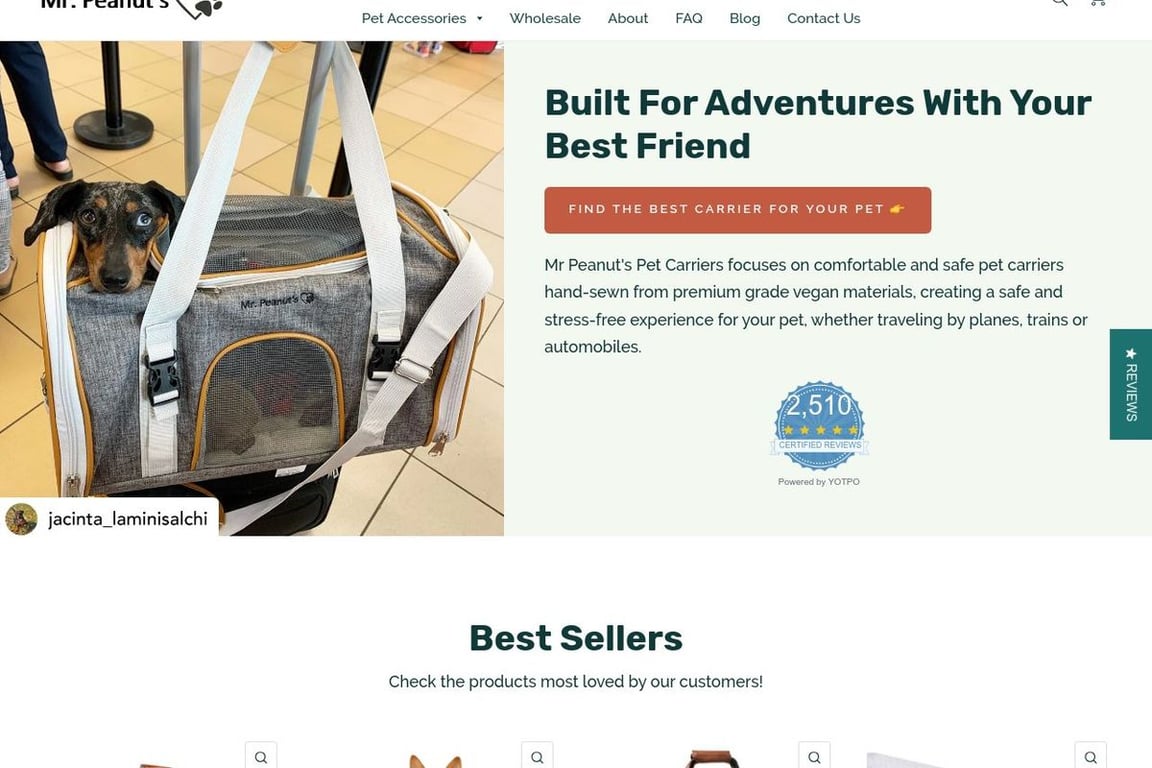1152x768 pixels.
Task: Open the shopping cart icon
Action: pos(1098,2)
